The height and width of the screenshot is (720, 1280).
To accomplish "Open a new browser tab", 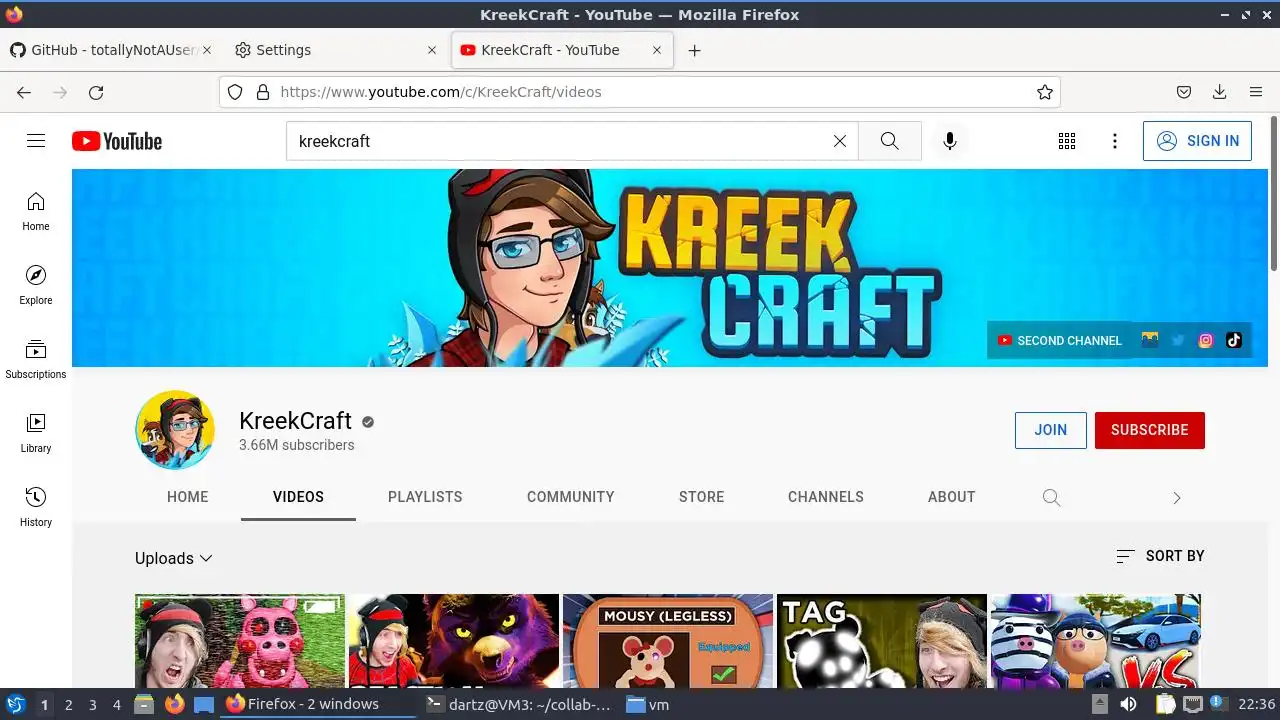I will coord(695,50).
